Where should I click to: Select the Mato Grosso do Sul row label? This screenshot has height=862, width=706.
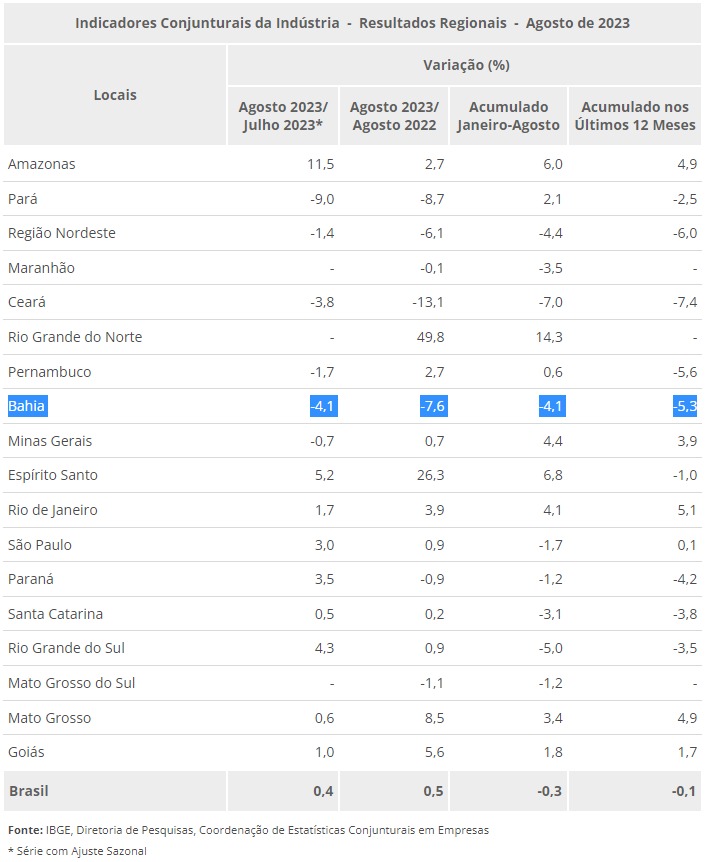pos(71,683)
